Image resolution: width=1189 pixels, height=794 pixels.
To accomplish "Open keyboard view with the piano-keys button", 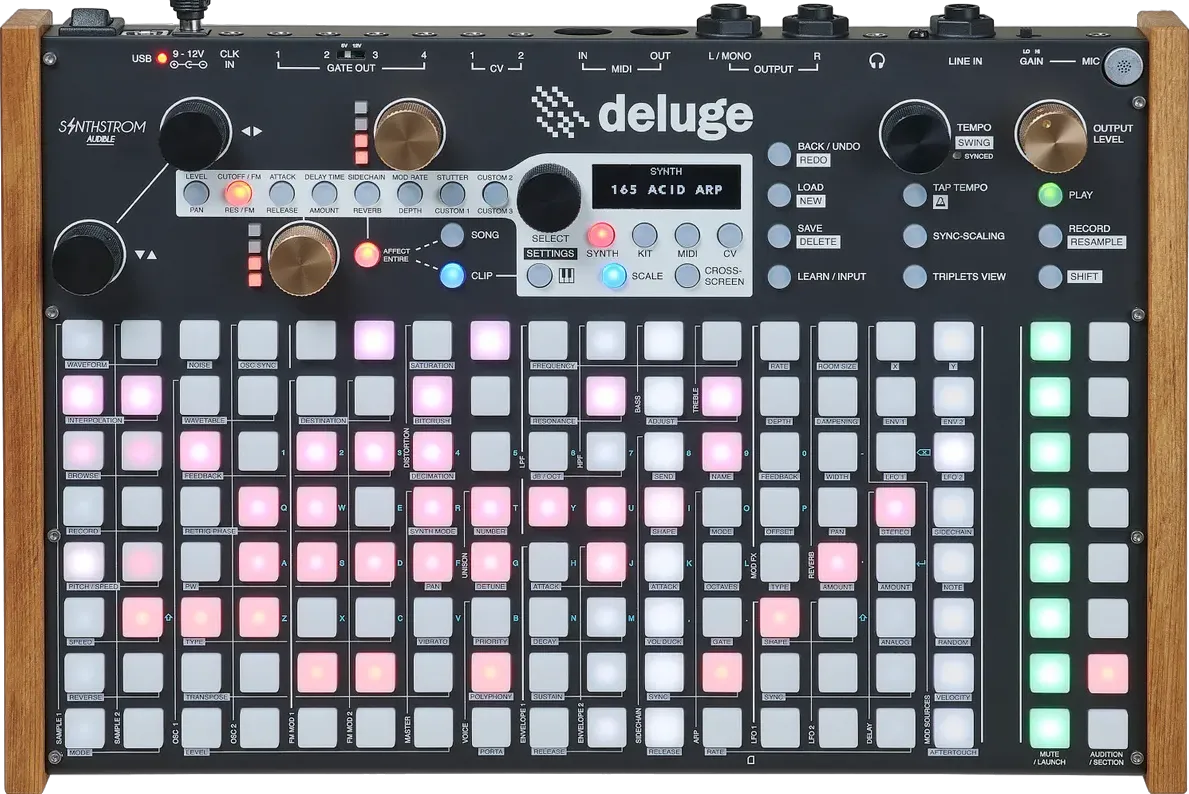I will tap(540, 275).
